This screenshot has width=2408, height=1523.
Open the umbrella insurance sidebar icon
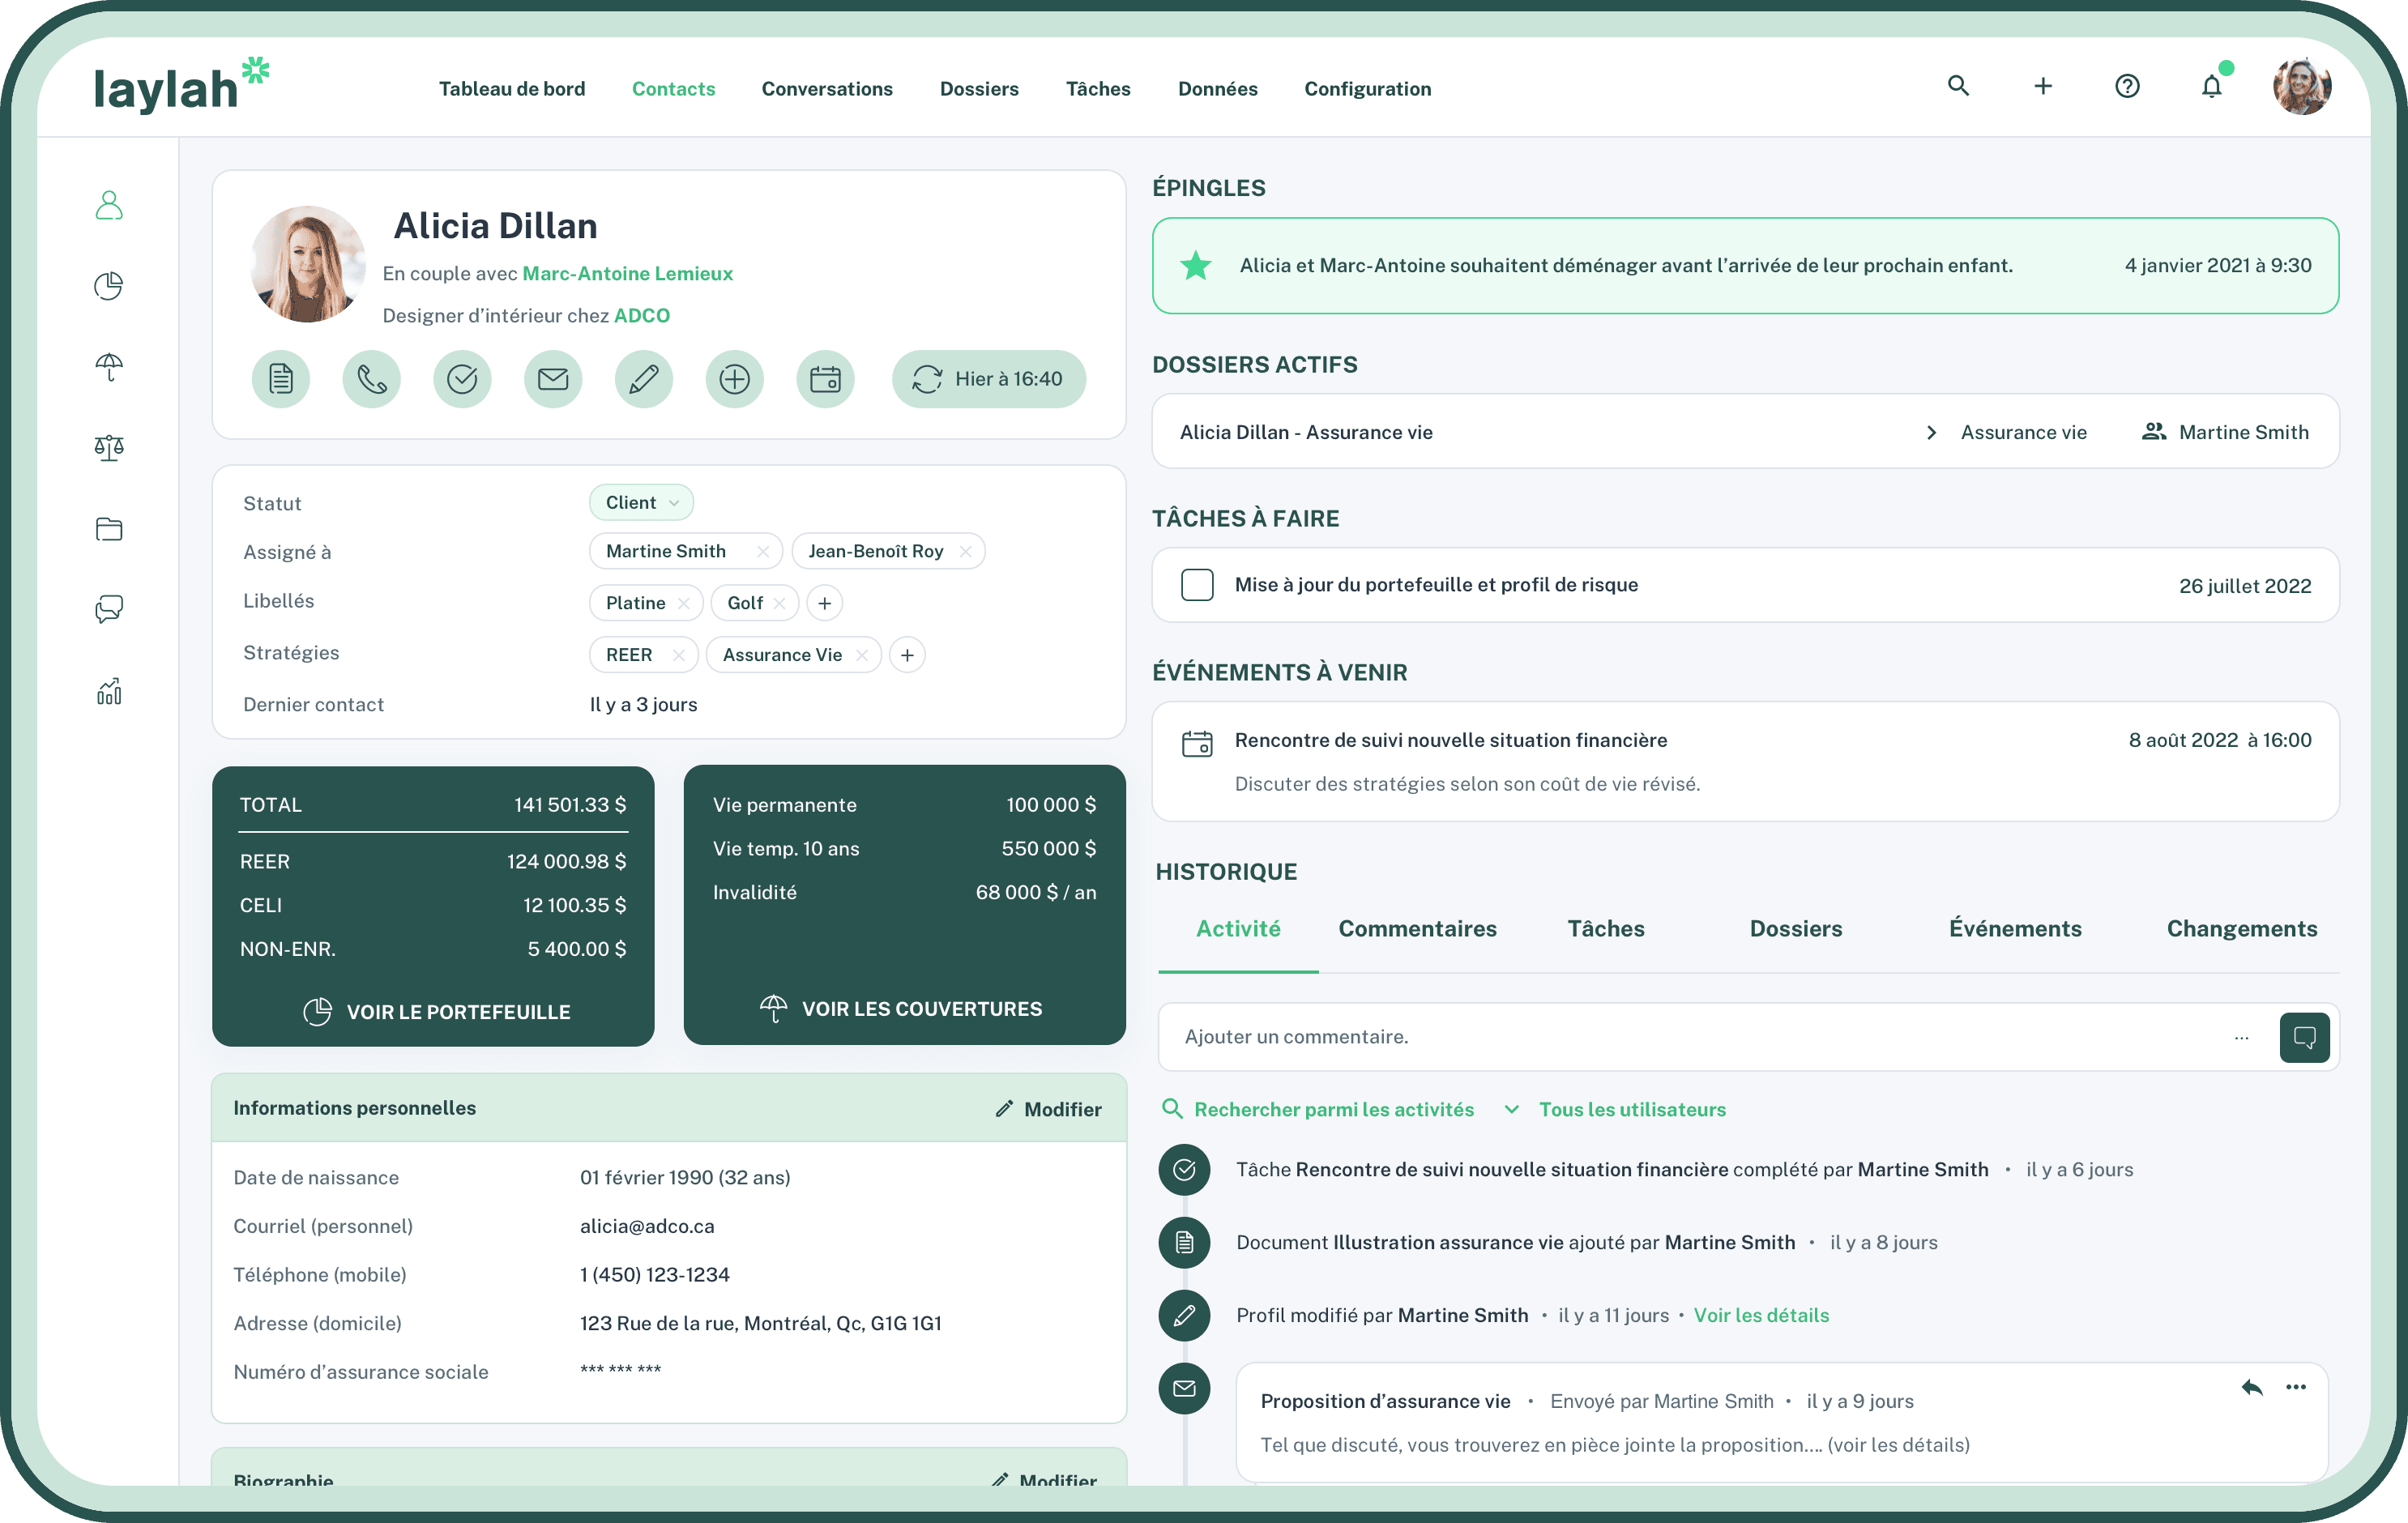click(x=109, y=367)
